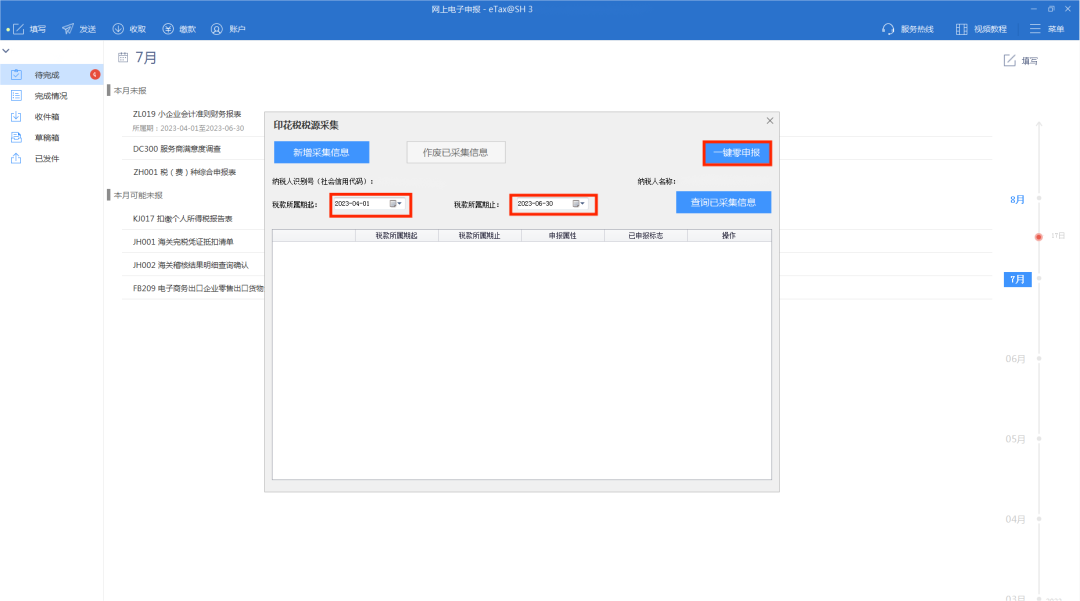Open calendar dropdown for 税款所属期止
Viewport: 1080px width, 601px height.
click(x=579, y=204)
